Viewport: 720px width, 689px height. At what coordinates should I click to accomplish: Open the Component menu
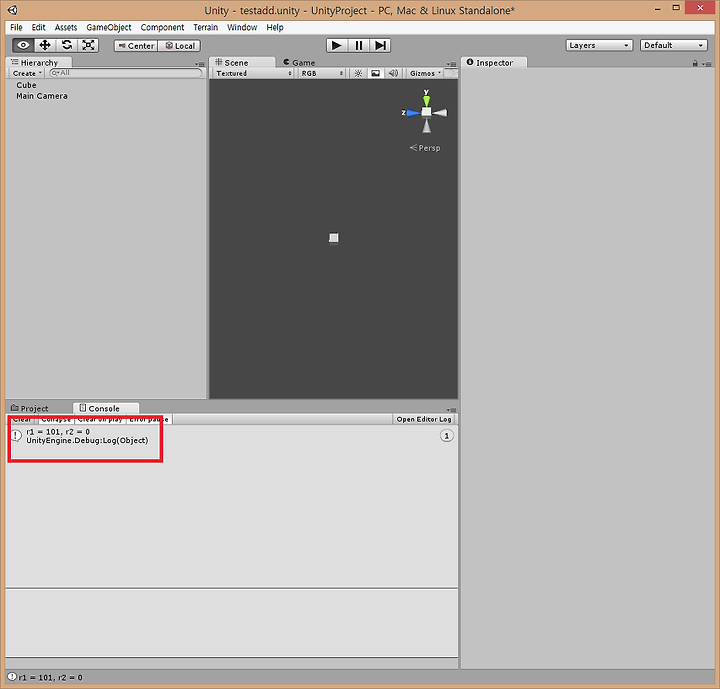(x=162, y=28)
